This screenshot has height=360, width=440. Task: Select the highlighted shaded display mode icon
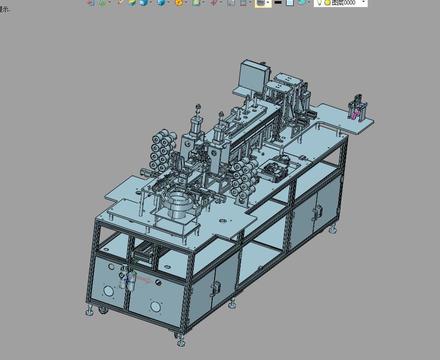click(260, 3)
